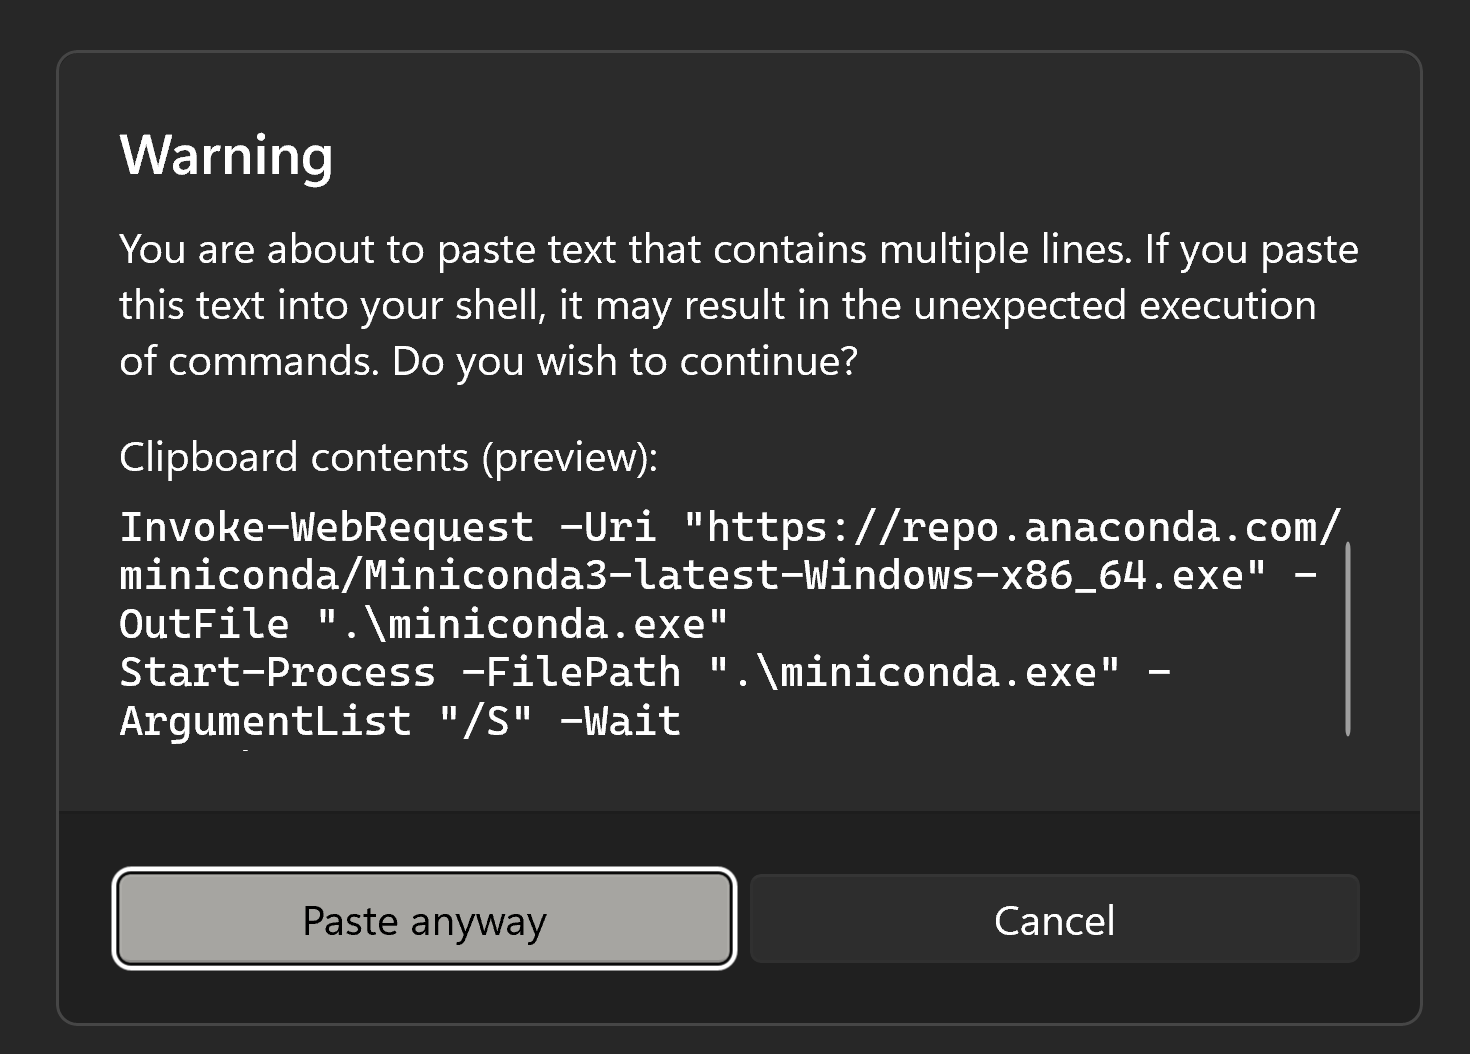Click the ArgumentList "/S" -Wait line

(x=400, y=721)
